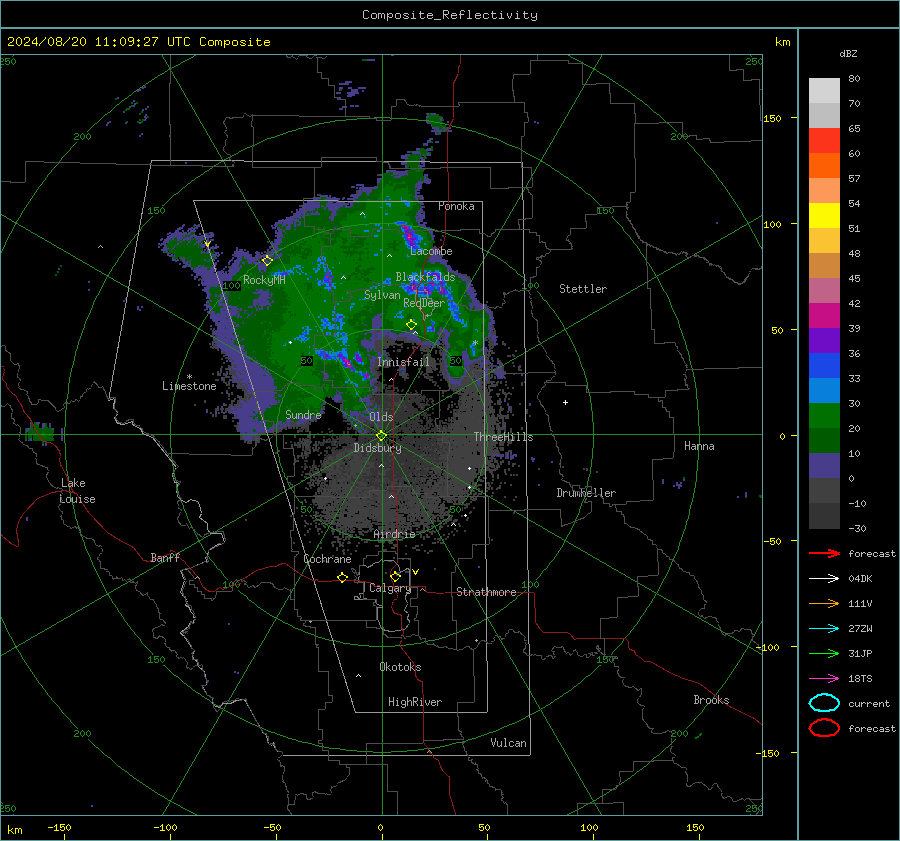Viewport: 900px width, 841px height.
Task: Click the Strathmore label
Action: pos(486,592)
